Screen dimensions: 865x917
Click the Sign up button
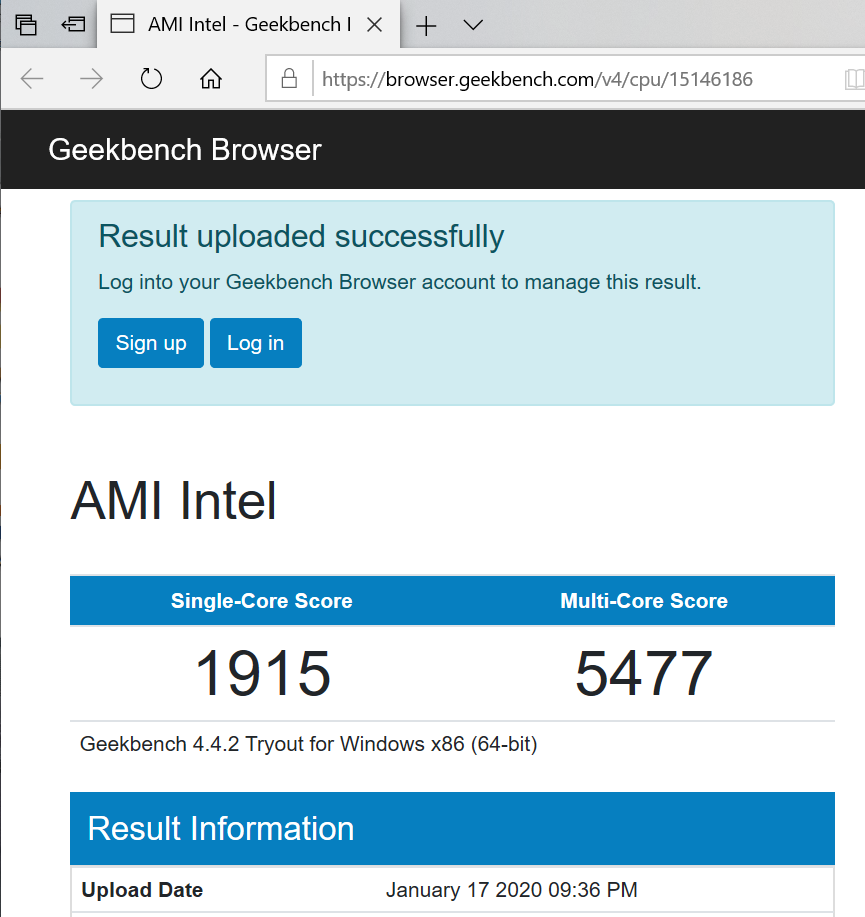pyautogui.click(x=151, y=343)
